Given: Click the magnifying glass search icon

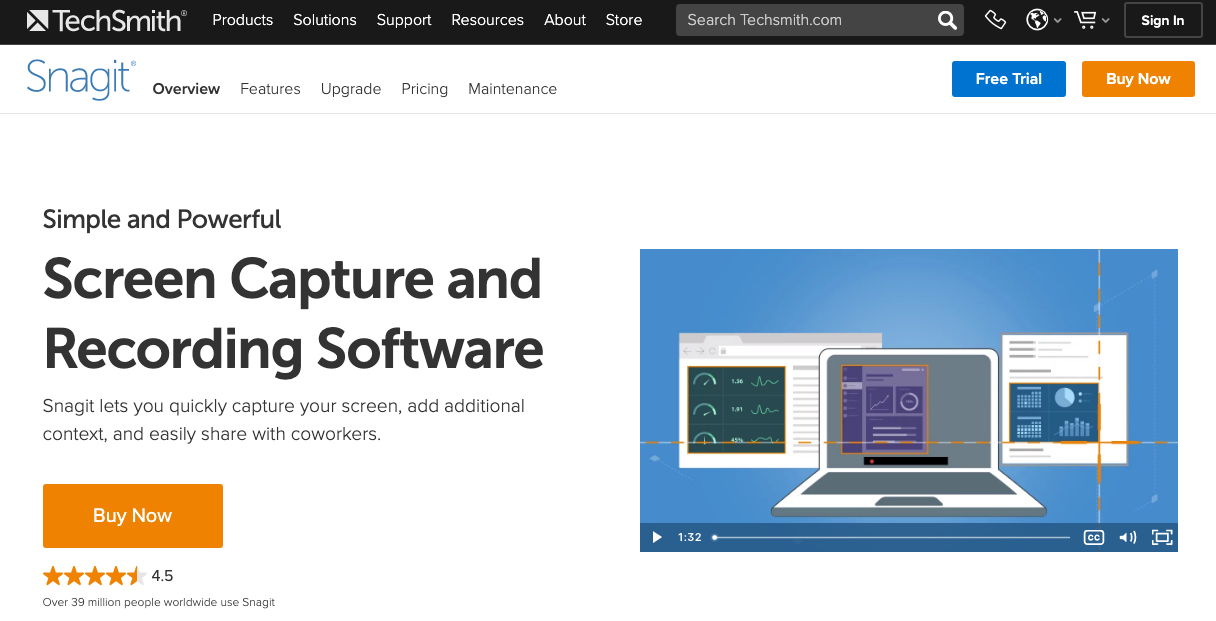Looking at the screenshot, I should click(946, 20).
